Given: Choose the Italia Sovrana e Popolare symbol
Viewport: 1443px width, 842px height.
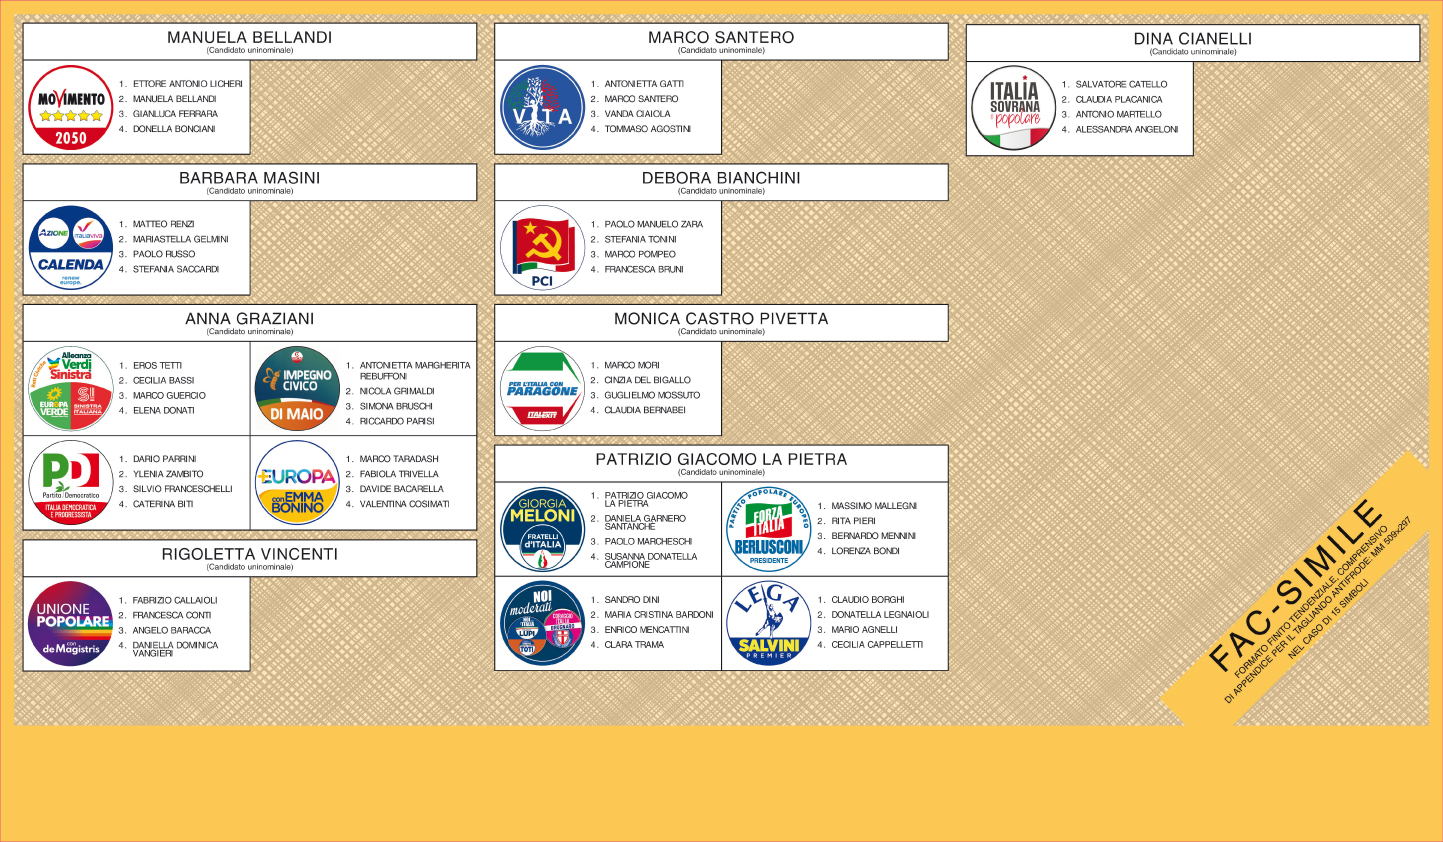Looking at the screenshot, I should 1014,108.
